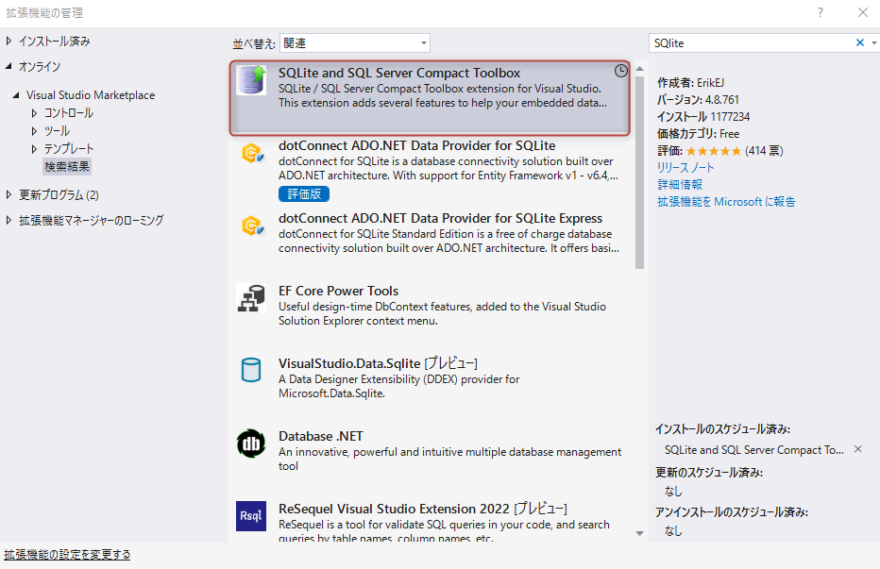Click scheduled entry SQLite and SQL Server Compact To...

[754, 449]
